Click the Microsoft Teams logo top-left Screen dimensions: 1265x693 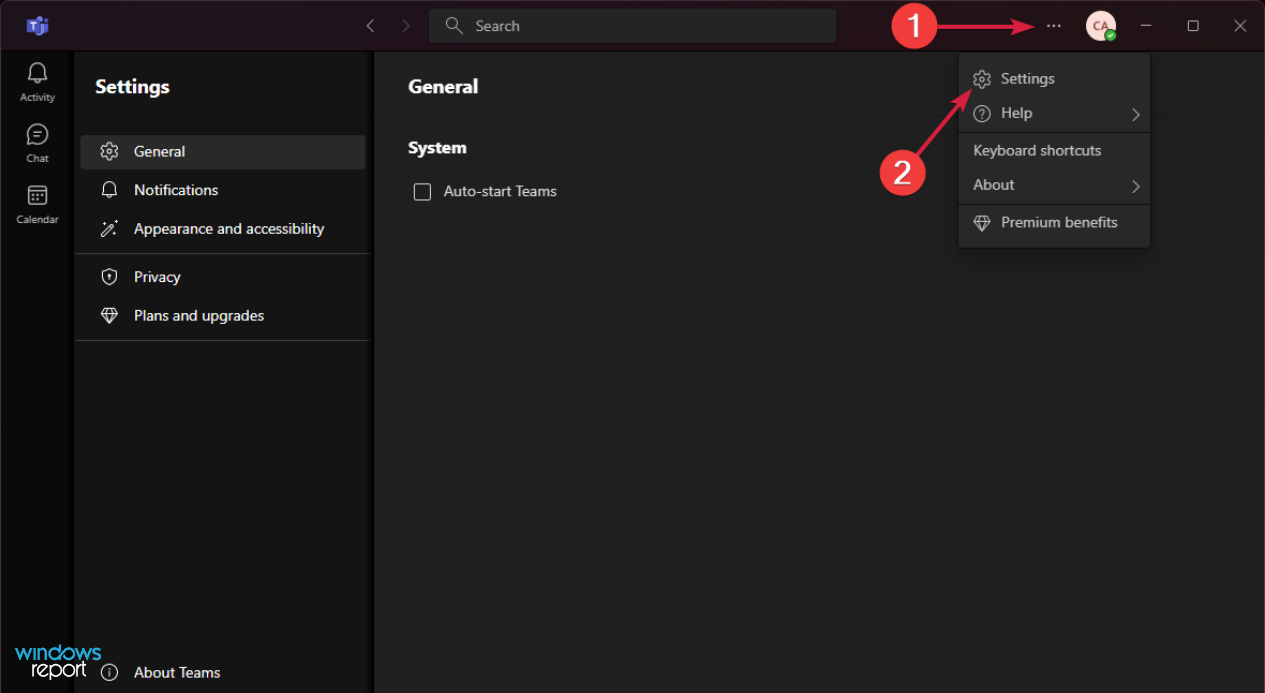click(37, 25)
